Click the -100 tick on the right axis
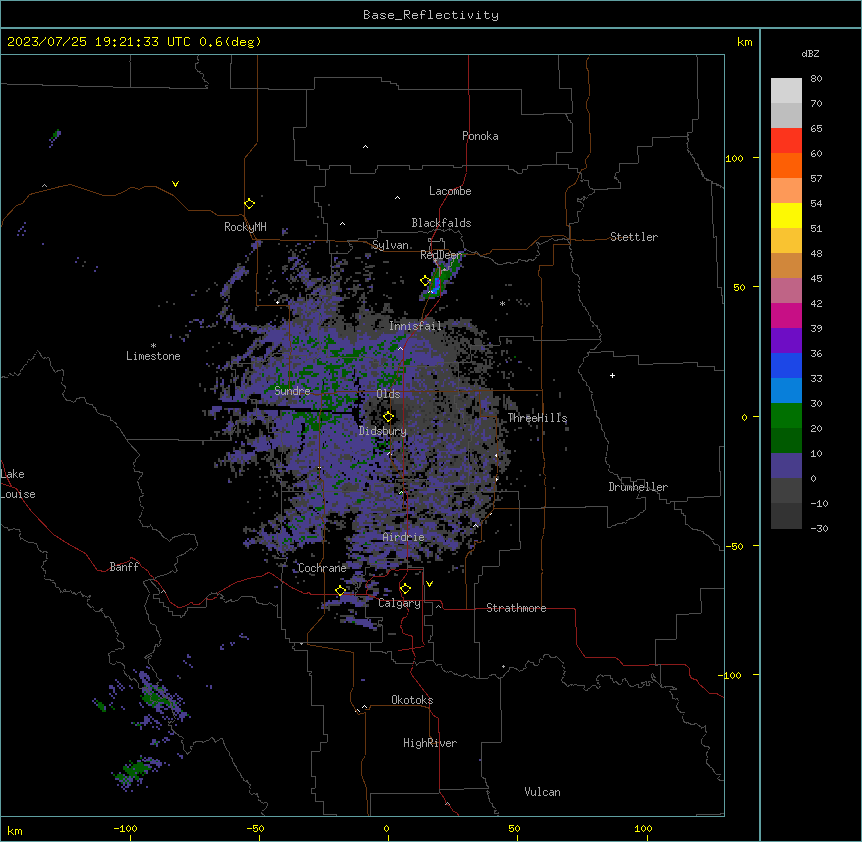862x842 pixels. point(732,675)
